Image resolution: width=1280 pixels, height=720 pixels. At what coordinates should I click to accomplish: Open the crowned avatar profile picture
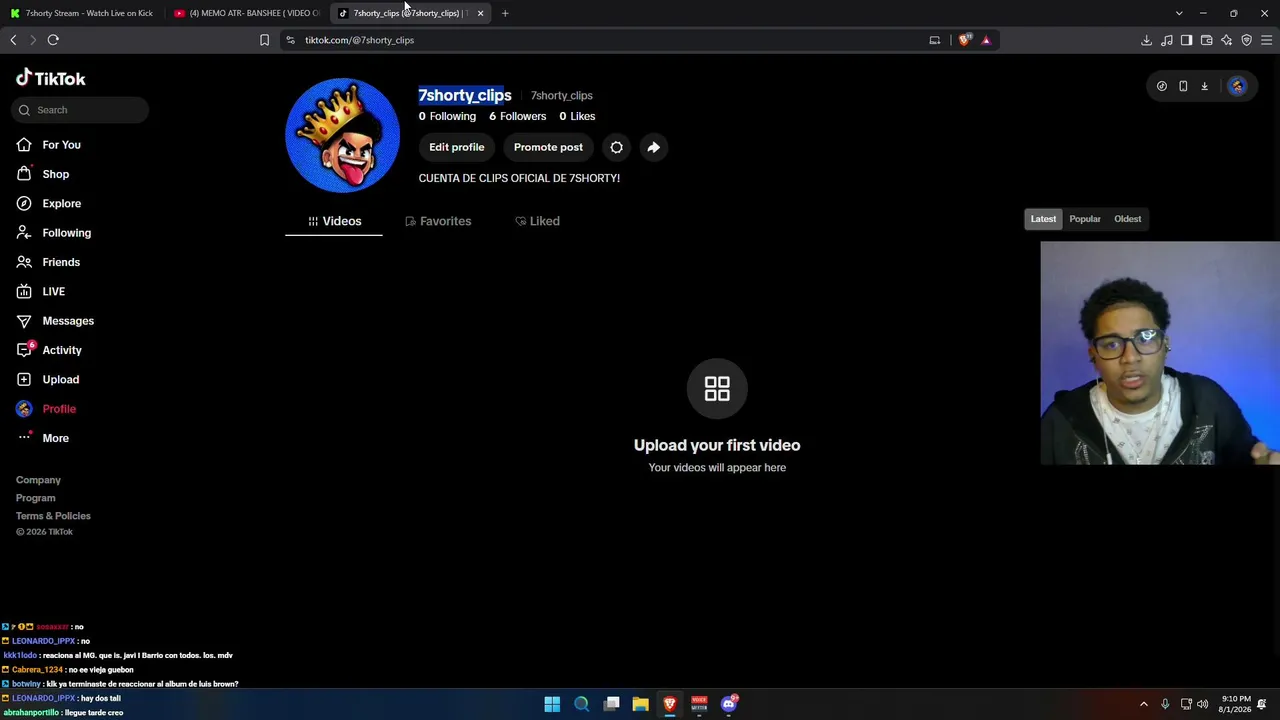[342, 135]
